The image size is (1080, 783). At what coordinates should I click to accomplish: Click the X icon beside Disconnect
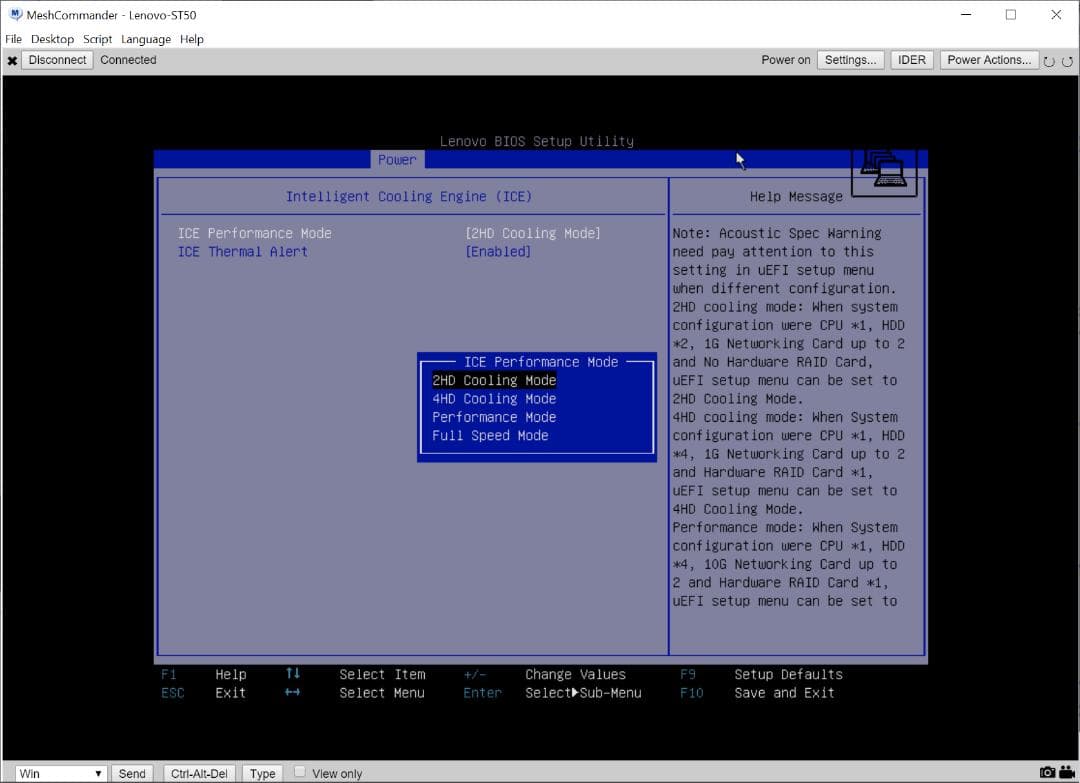(x=12, y=61)
